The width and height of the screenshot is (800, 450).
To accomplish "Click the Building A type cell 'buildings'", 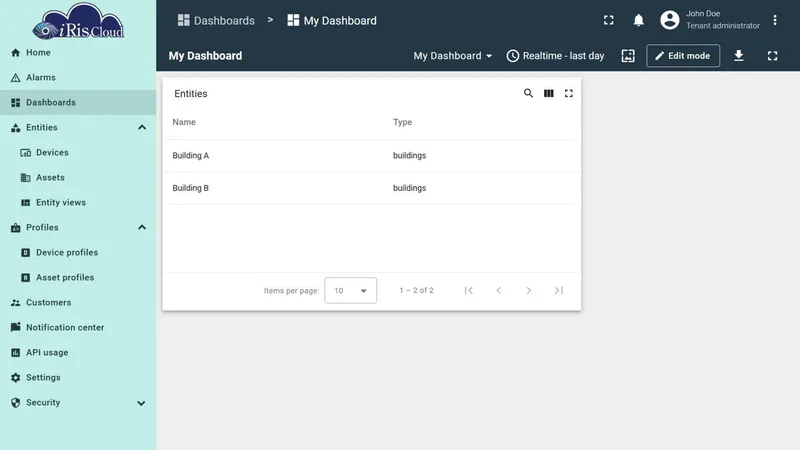I will (x=409, y=156).
